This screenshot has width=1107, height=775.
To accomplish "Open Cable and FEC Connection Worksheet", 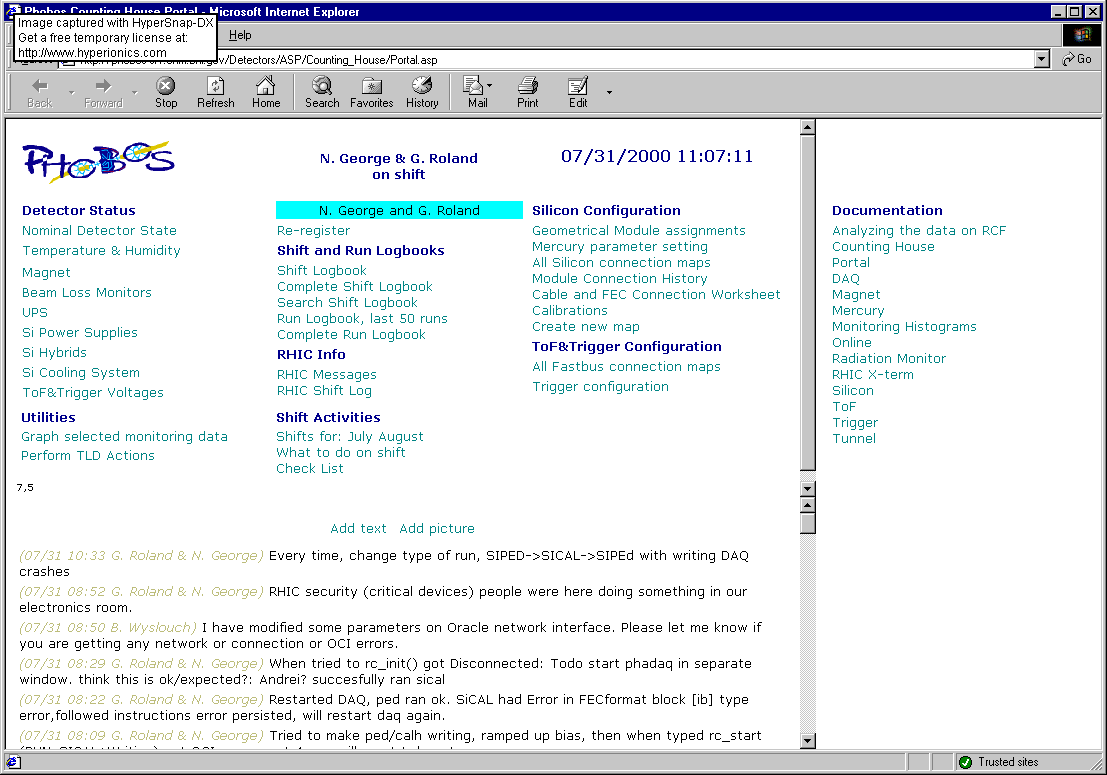I will (x=656, y=295).
